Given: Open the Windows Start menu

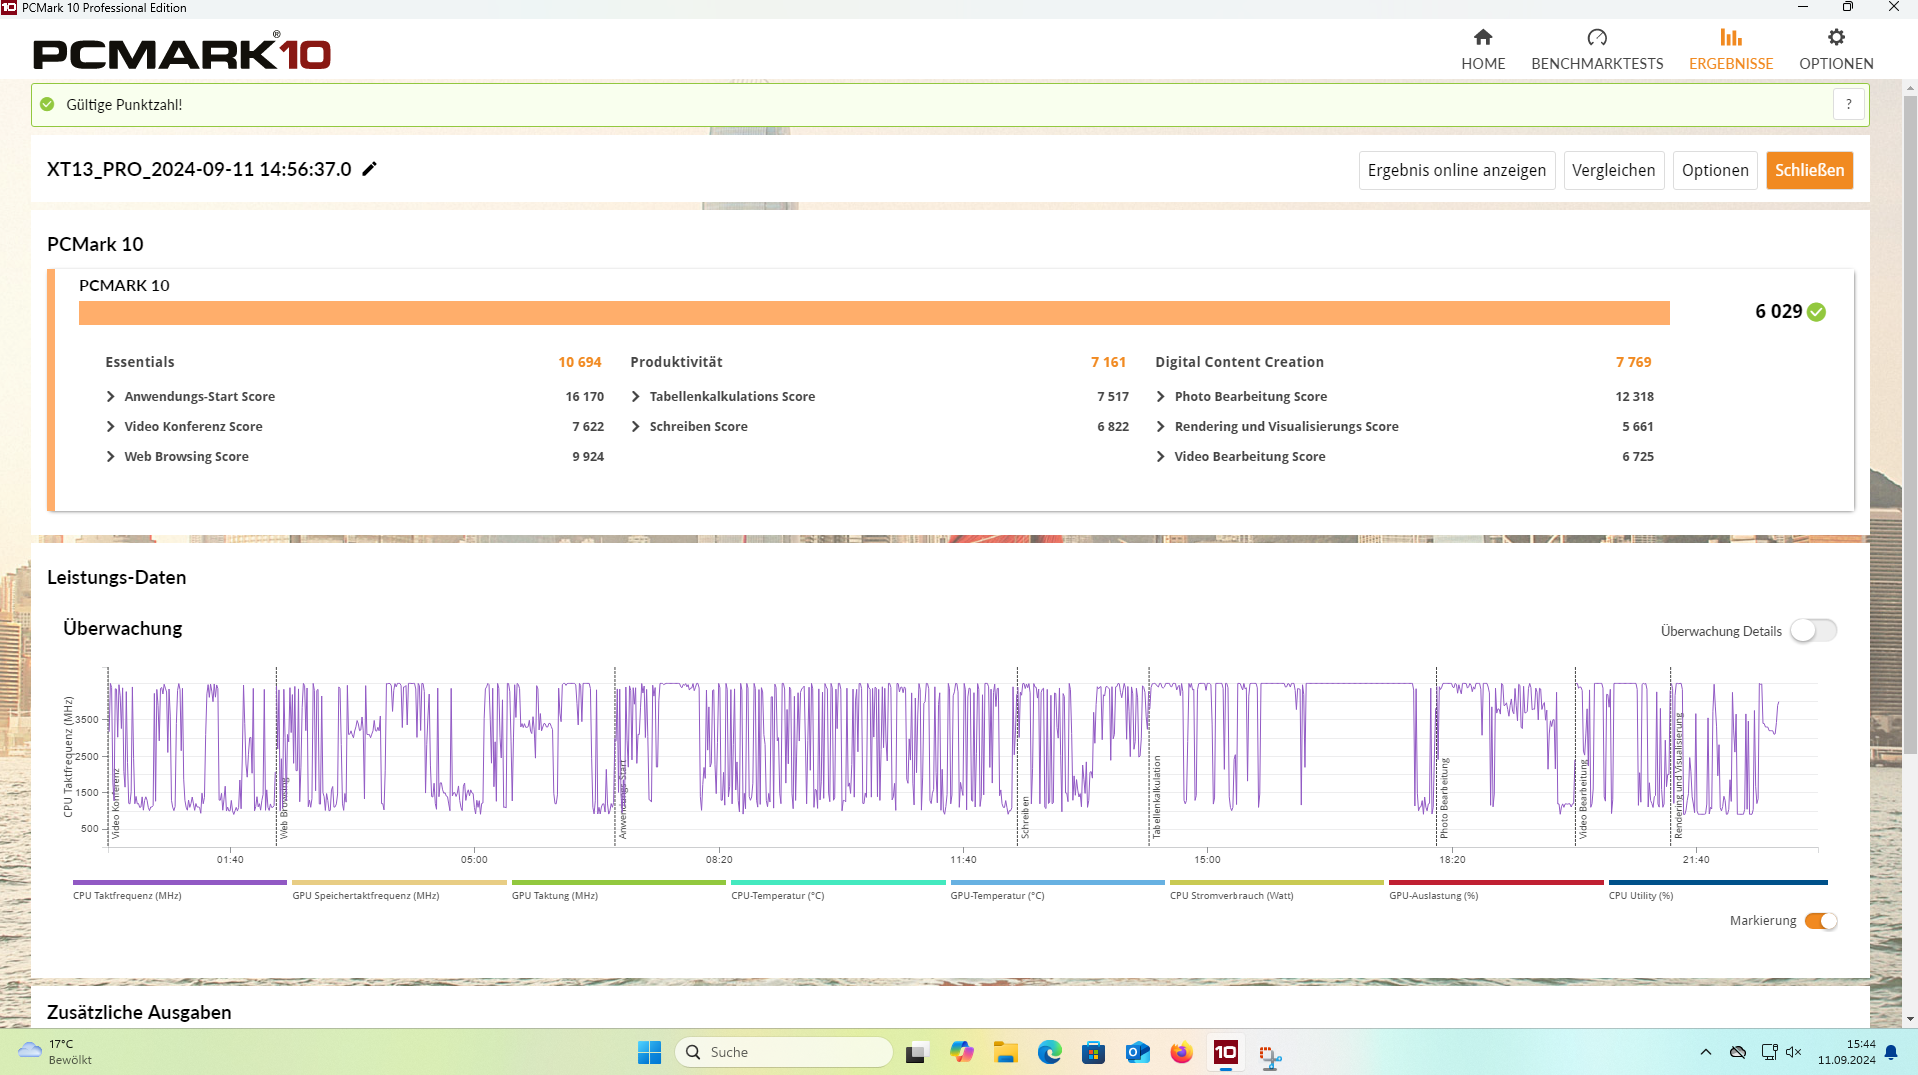Looking at the screenshot, I should 649,1052.
